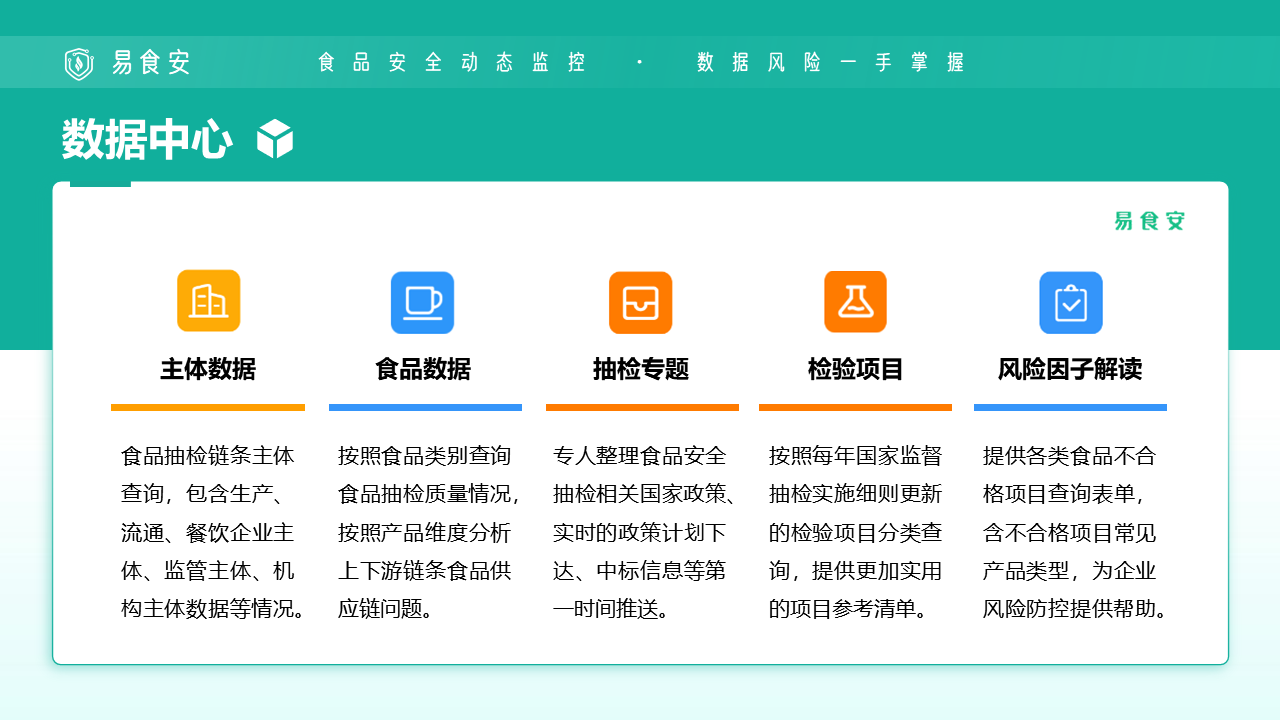The width and height of the screenshot is (1280, 720).
Task: Click the 数据中心 page title
Action: tap(147, 139)
